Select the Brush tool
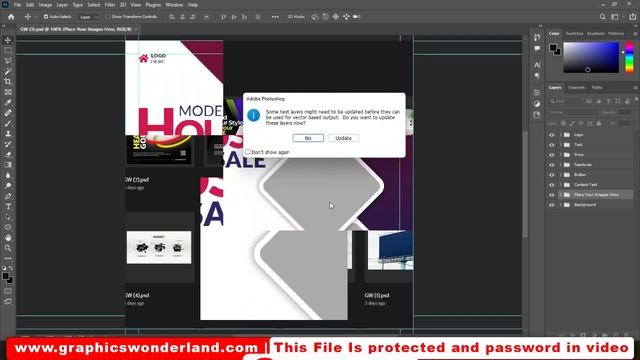640x360 pixels. [8, 123]
